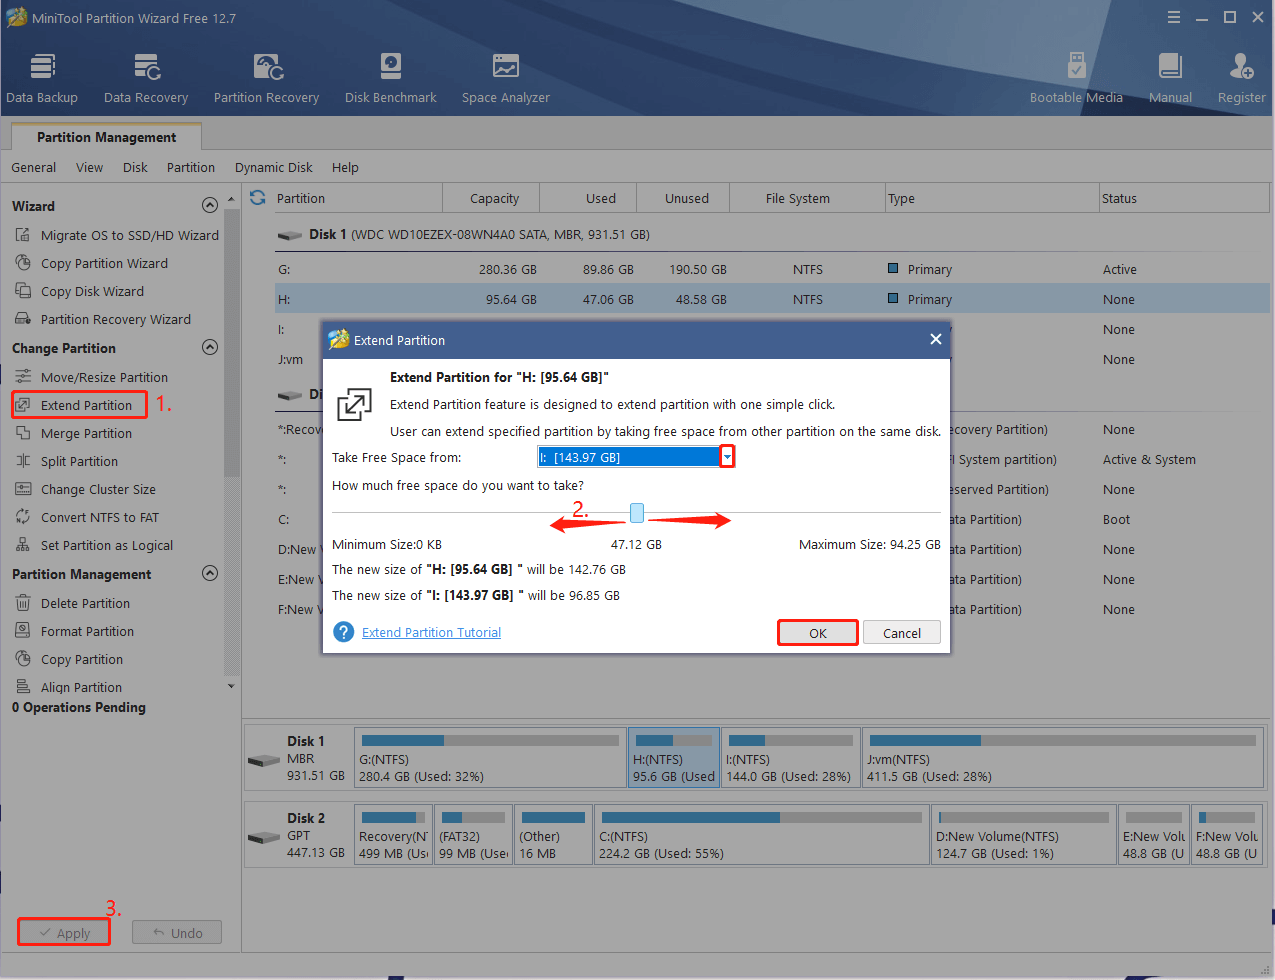Screen dimensions: 1275x980
Task: Click the Disk 1 header row in list
Action: click(771, 234)
